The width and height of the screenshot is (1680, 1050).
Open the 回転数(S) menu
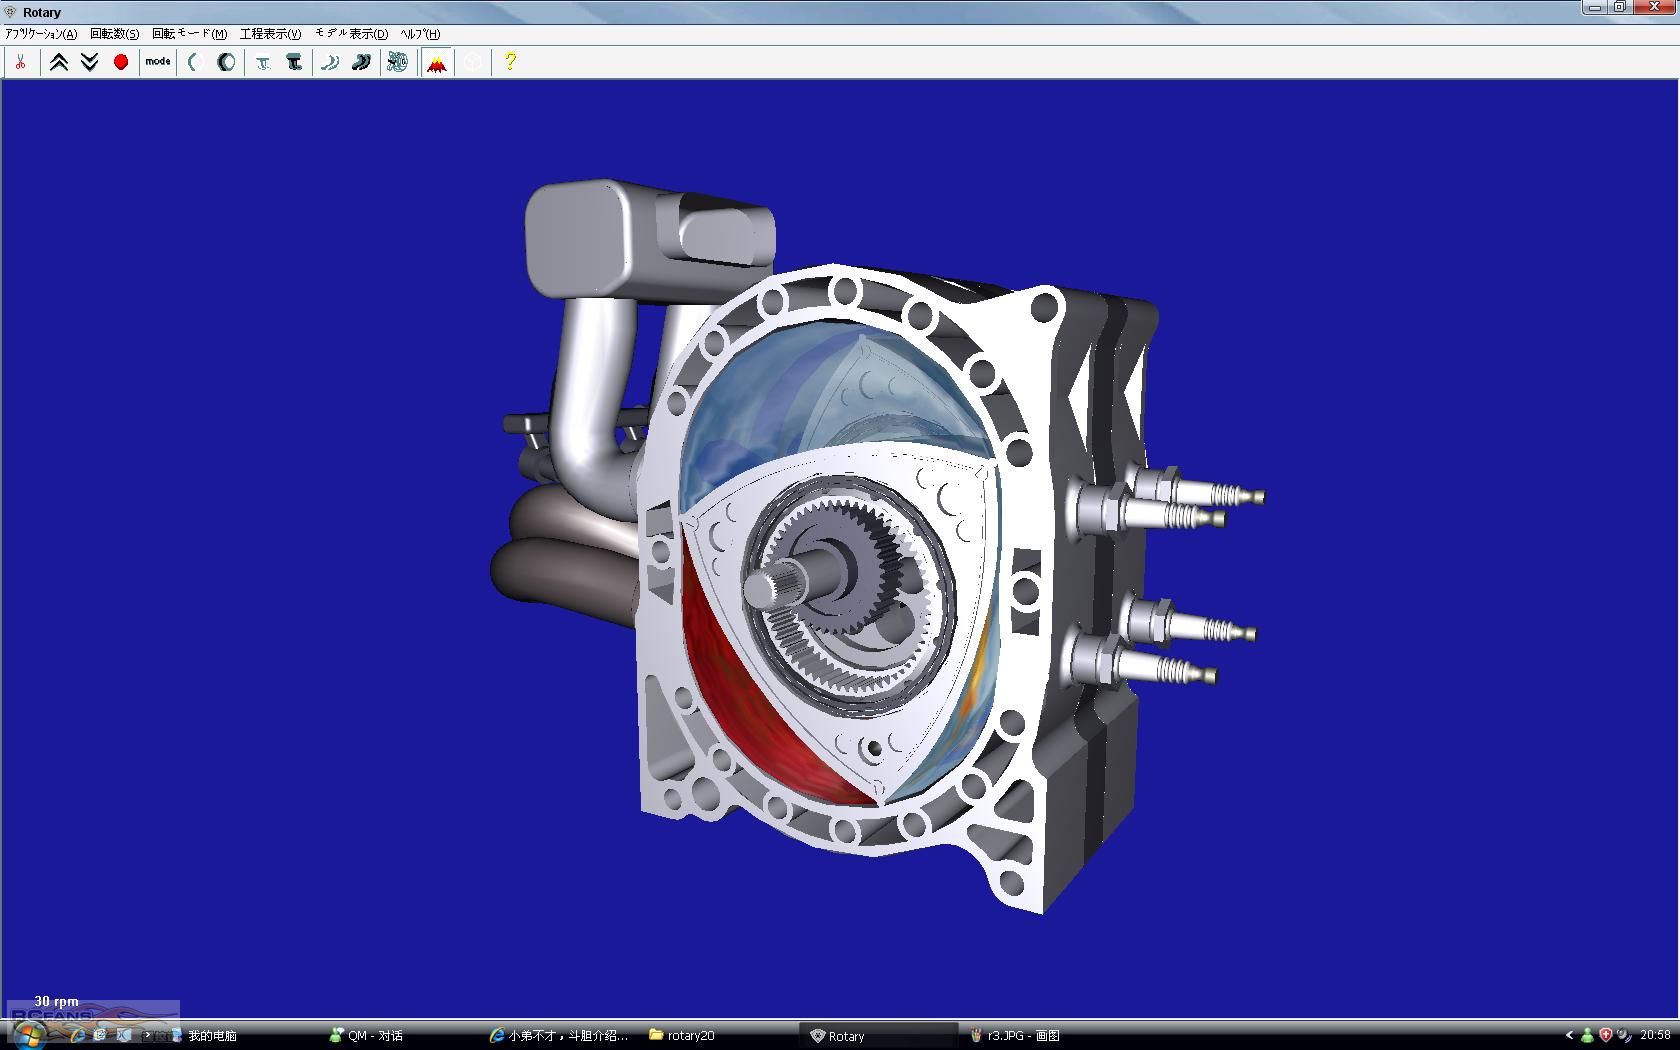point(115,34)
